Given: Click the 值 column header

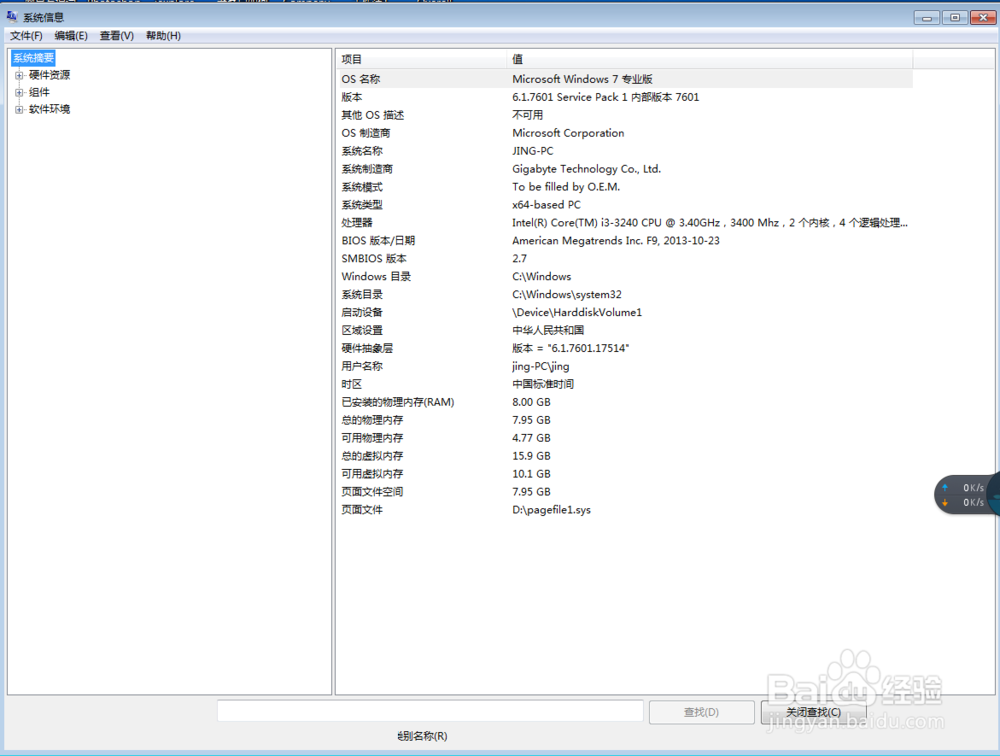Looking at the screenshot, I should click(710, 59).
